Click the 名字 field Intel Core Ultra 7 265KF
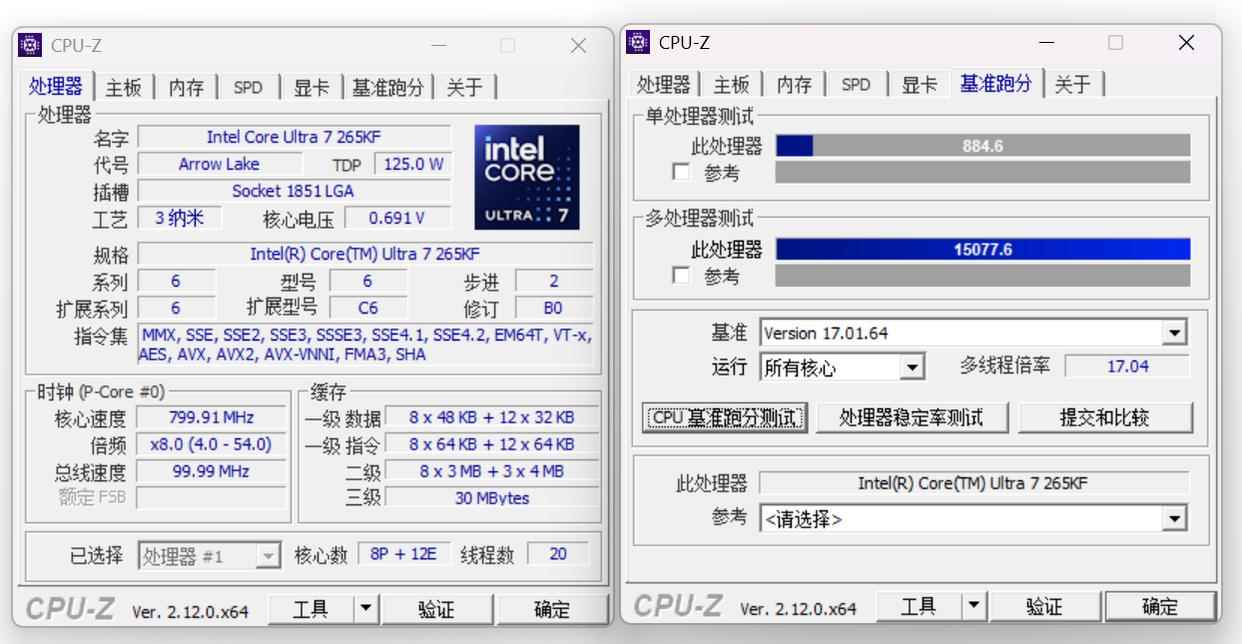This screenshot has height=644, width=1242. (294, 137)
